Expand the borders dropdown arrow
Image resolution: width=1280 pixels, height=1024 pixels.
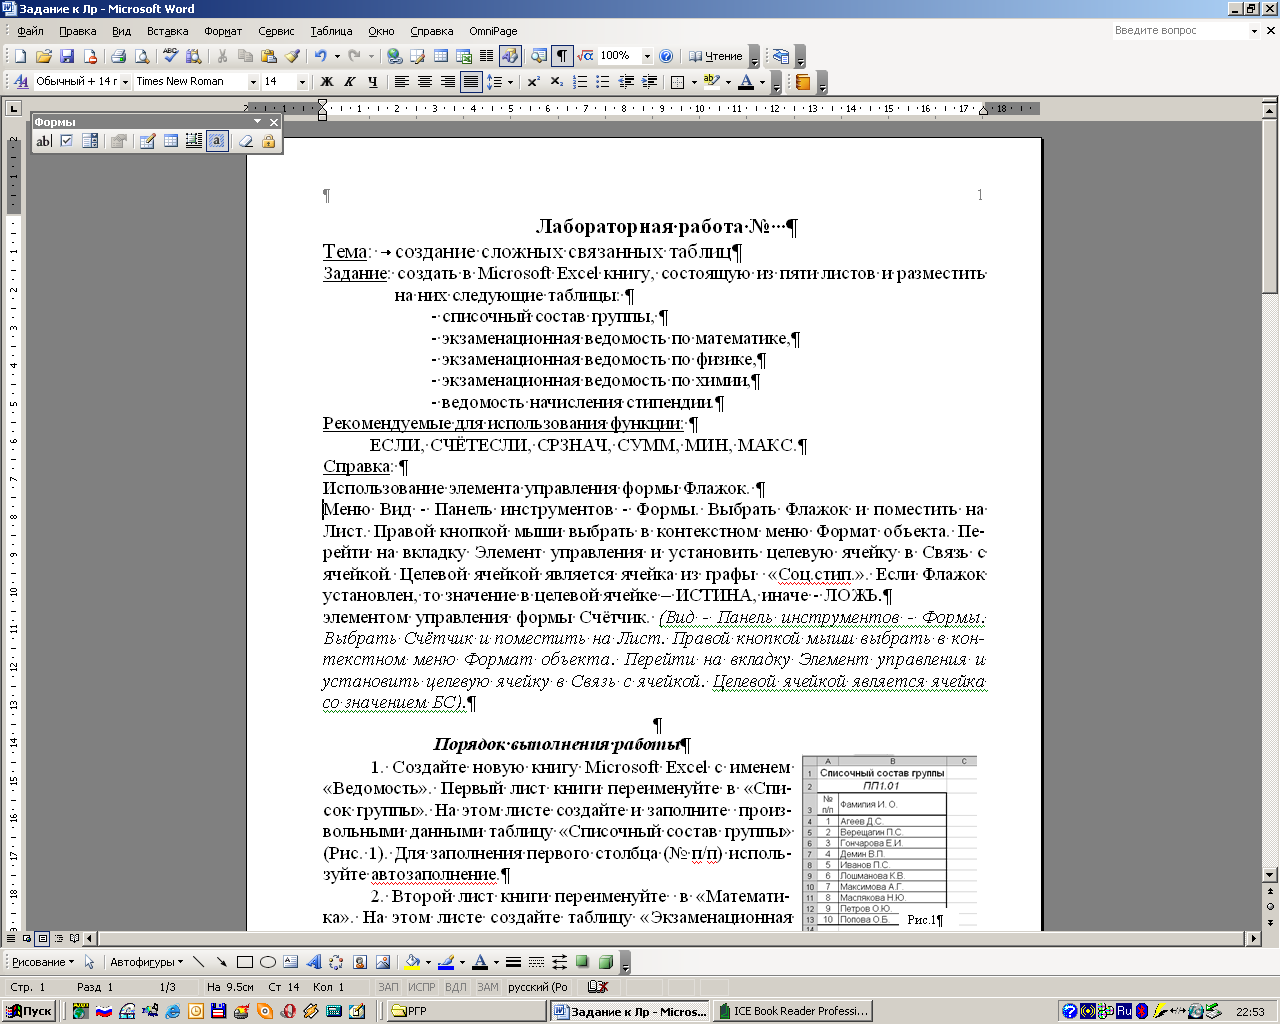click(x=693, y=82)
